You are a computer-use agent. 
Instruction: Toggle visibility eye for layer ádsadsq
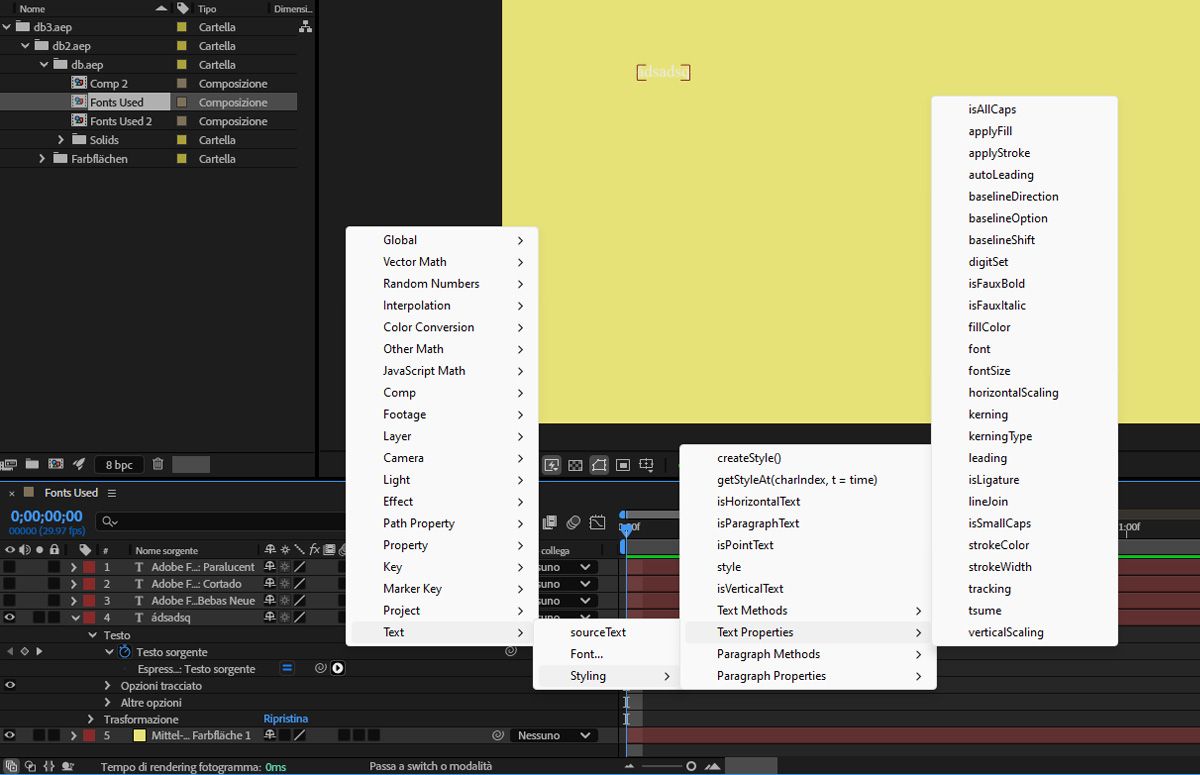pyautogui.click(x=10, y=618)
